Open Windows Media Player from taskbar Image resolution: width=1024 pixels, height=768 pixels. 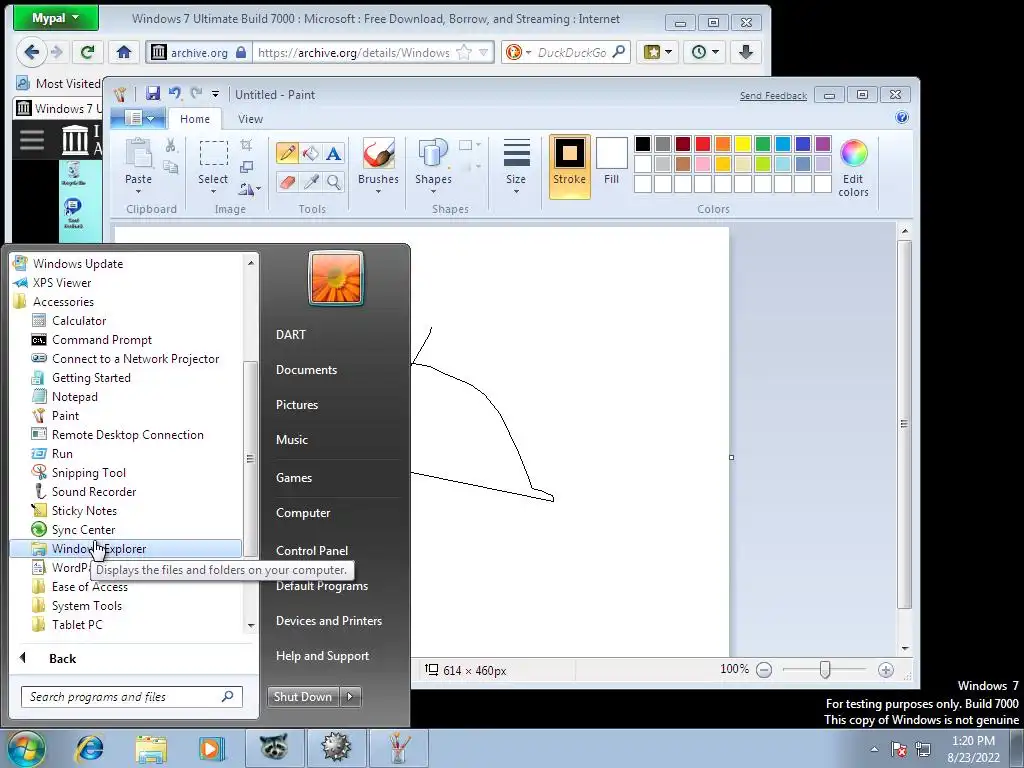(211, 748)
